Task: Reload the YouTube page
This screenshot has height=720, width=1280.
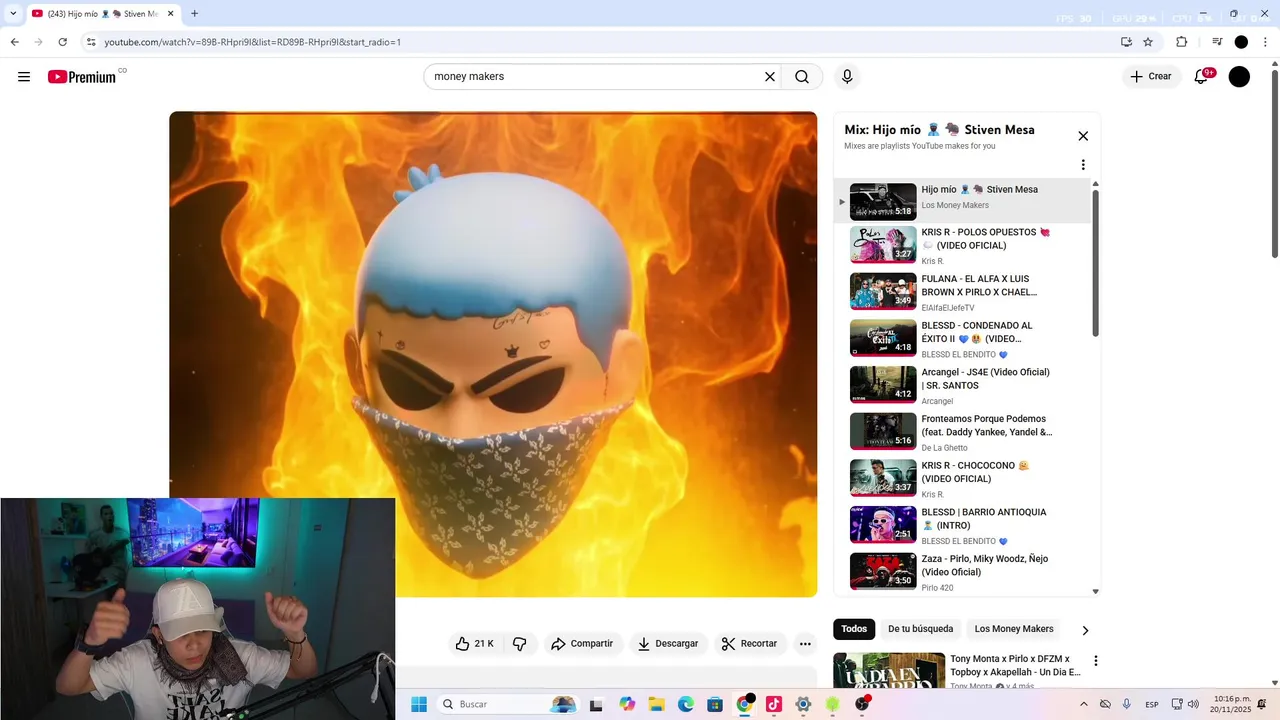Action: point(62,42)
